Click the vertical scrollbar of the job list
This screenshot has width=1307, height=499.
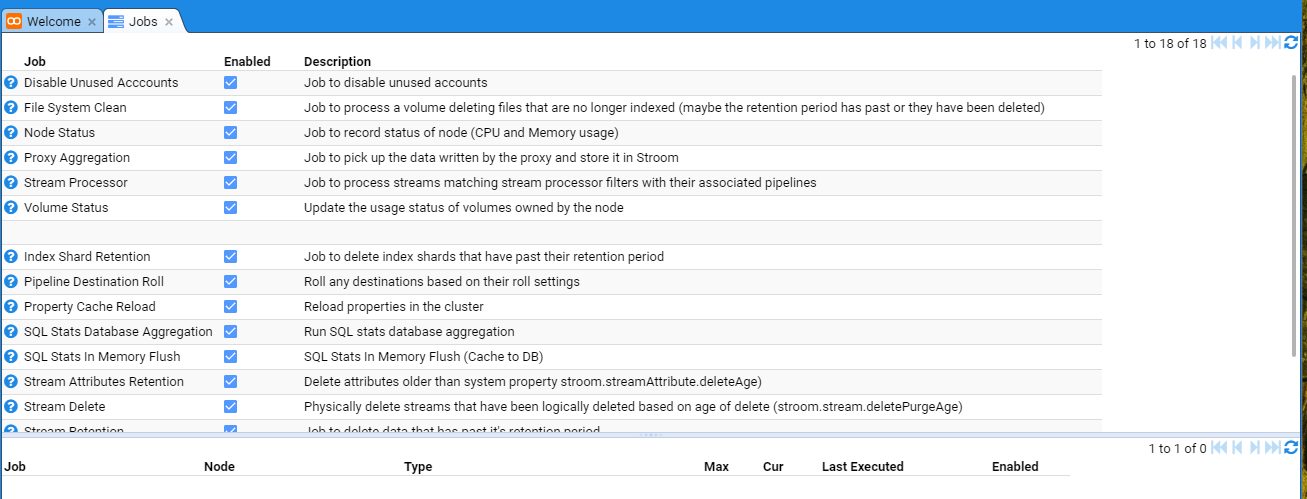coord(1294,200)
